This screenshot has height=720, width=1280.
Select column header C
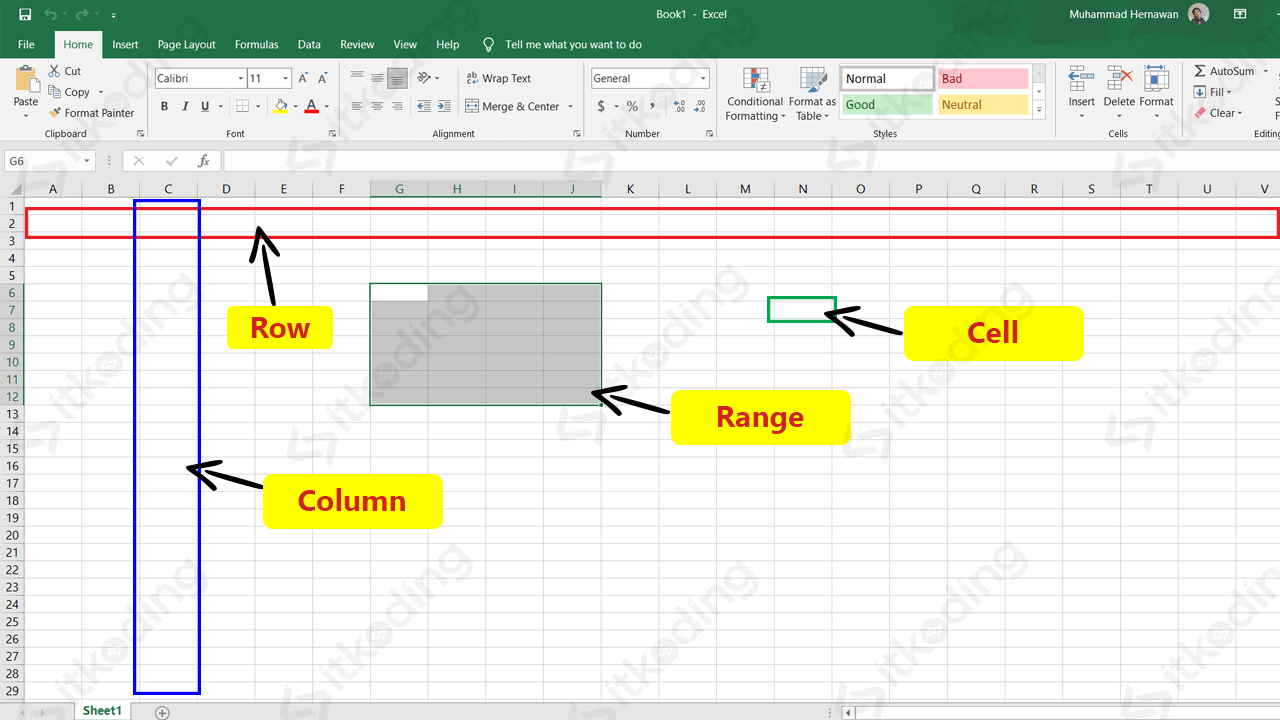[168, 189]
